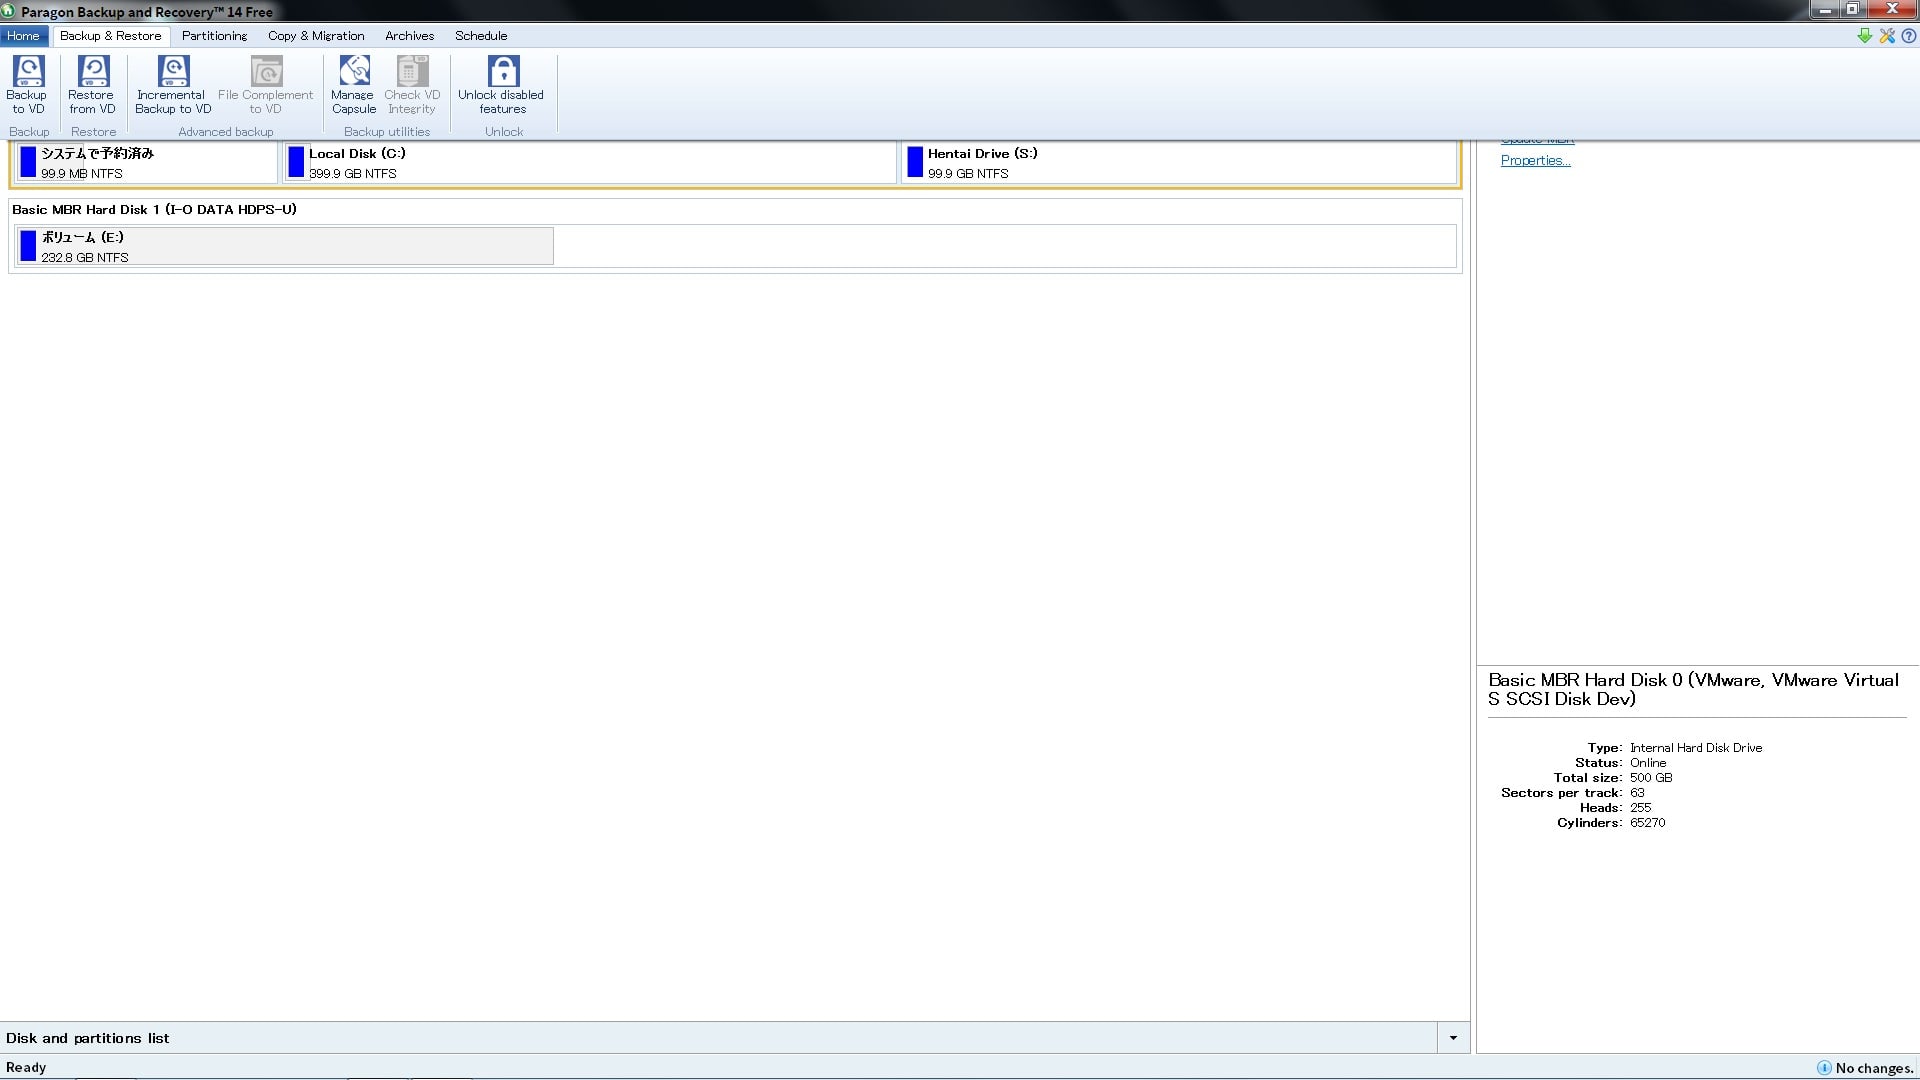
Task: Click unallocated space on Hard Disk 1
Action: [x=1005, y=246]
